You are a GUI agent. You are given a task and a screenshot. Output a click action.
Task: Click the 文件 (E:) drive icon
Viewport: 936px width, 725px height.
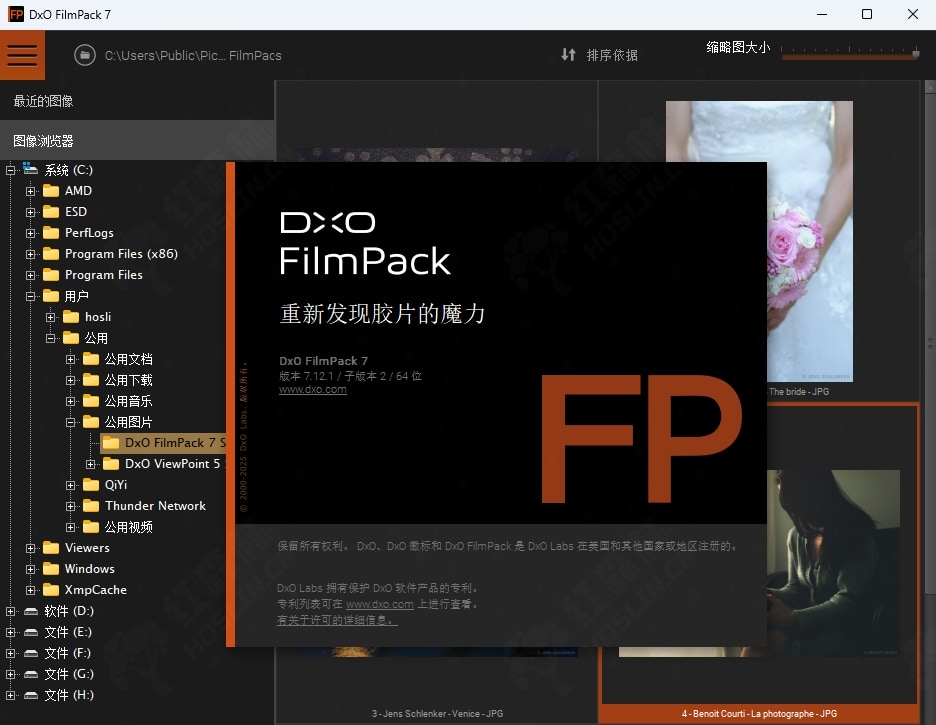pos(31,632)
